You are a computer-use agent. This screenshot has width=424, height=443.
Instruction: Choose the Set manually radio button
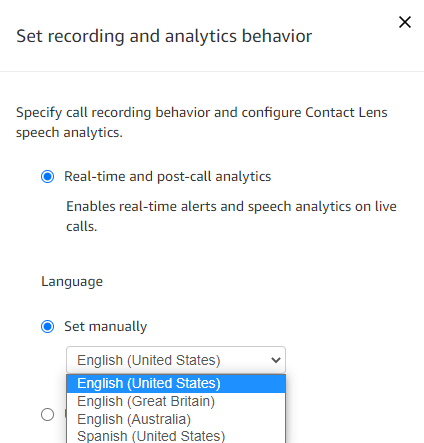point(47,326)
